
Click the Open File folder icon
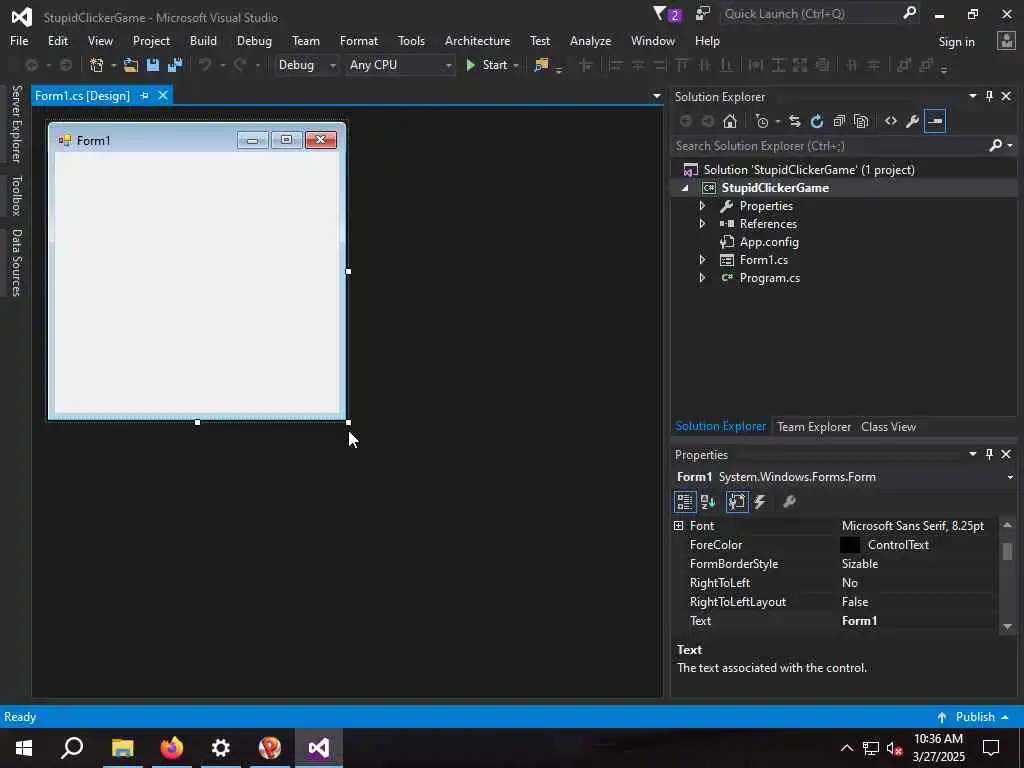[x=131, y=65]
